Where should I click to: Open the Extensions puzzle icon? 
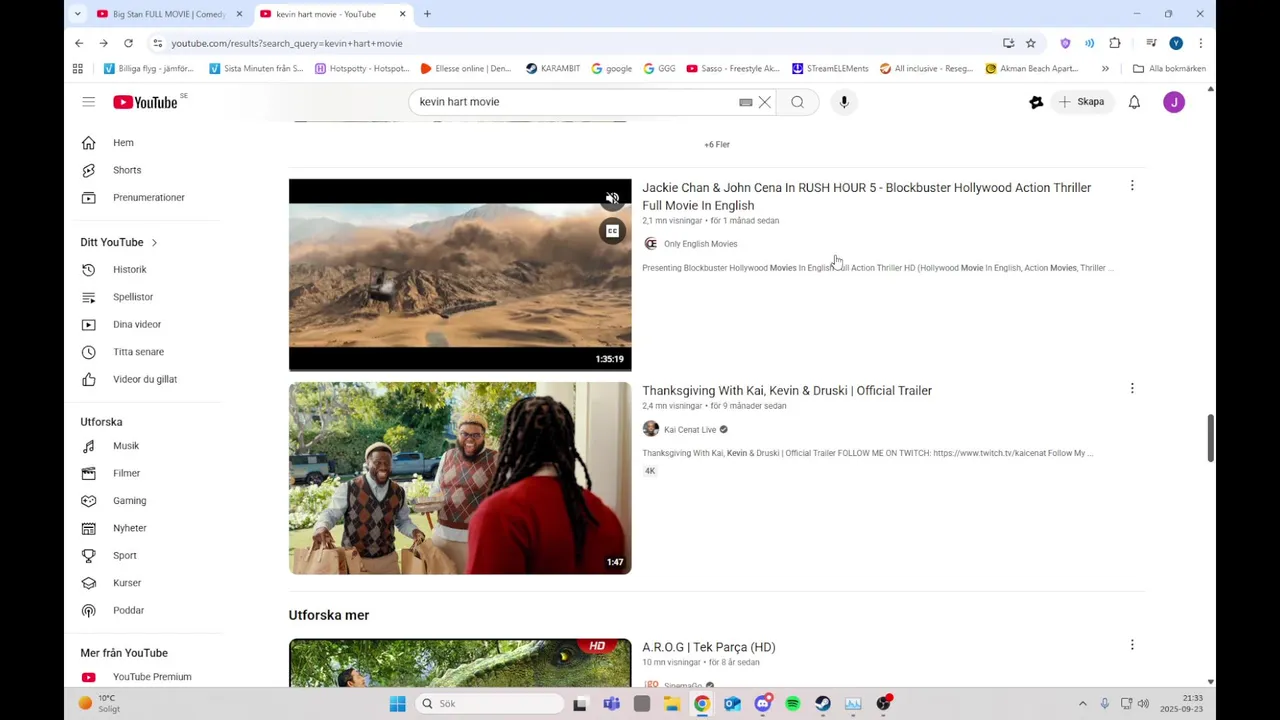click(x=1115, y=43)
